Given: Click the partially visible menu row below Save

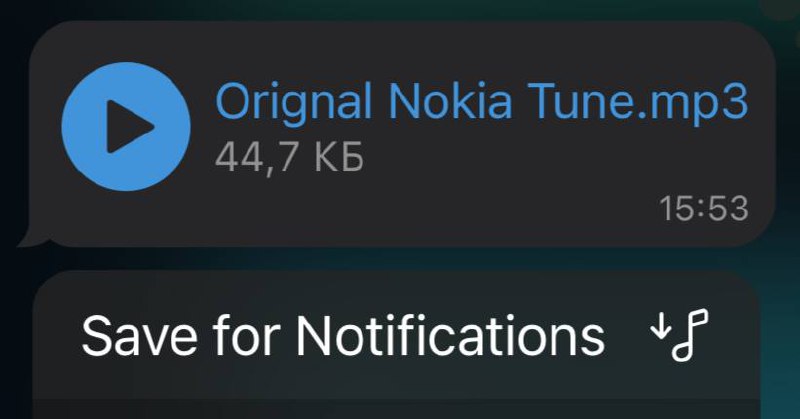Looking at the screenshot, I should tap(396, 410).
